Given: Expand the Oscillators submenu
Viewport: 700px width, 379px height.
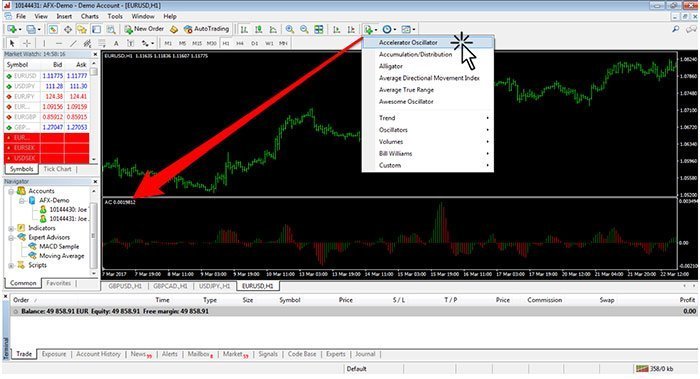Looking at the screenshot, I should [428, 130].
